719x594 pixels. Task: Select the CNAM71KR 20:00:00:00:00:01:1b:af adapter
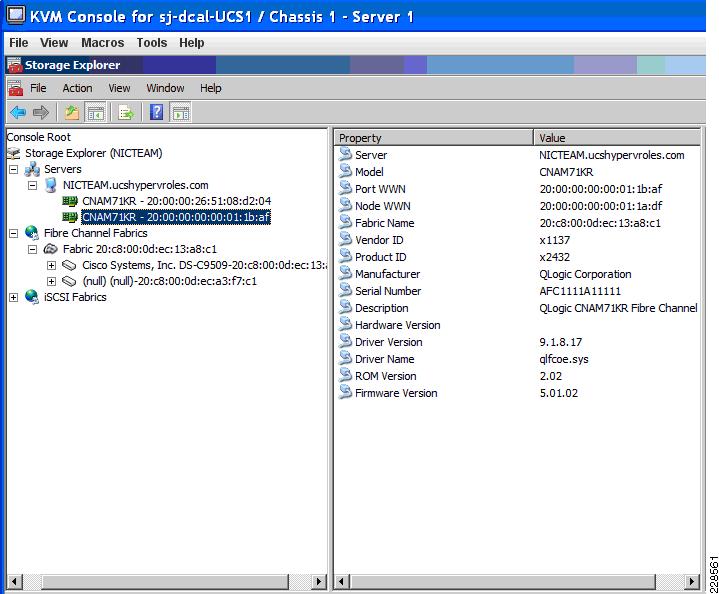pos(176,217)
